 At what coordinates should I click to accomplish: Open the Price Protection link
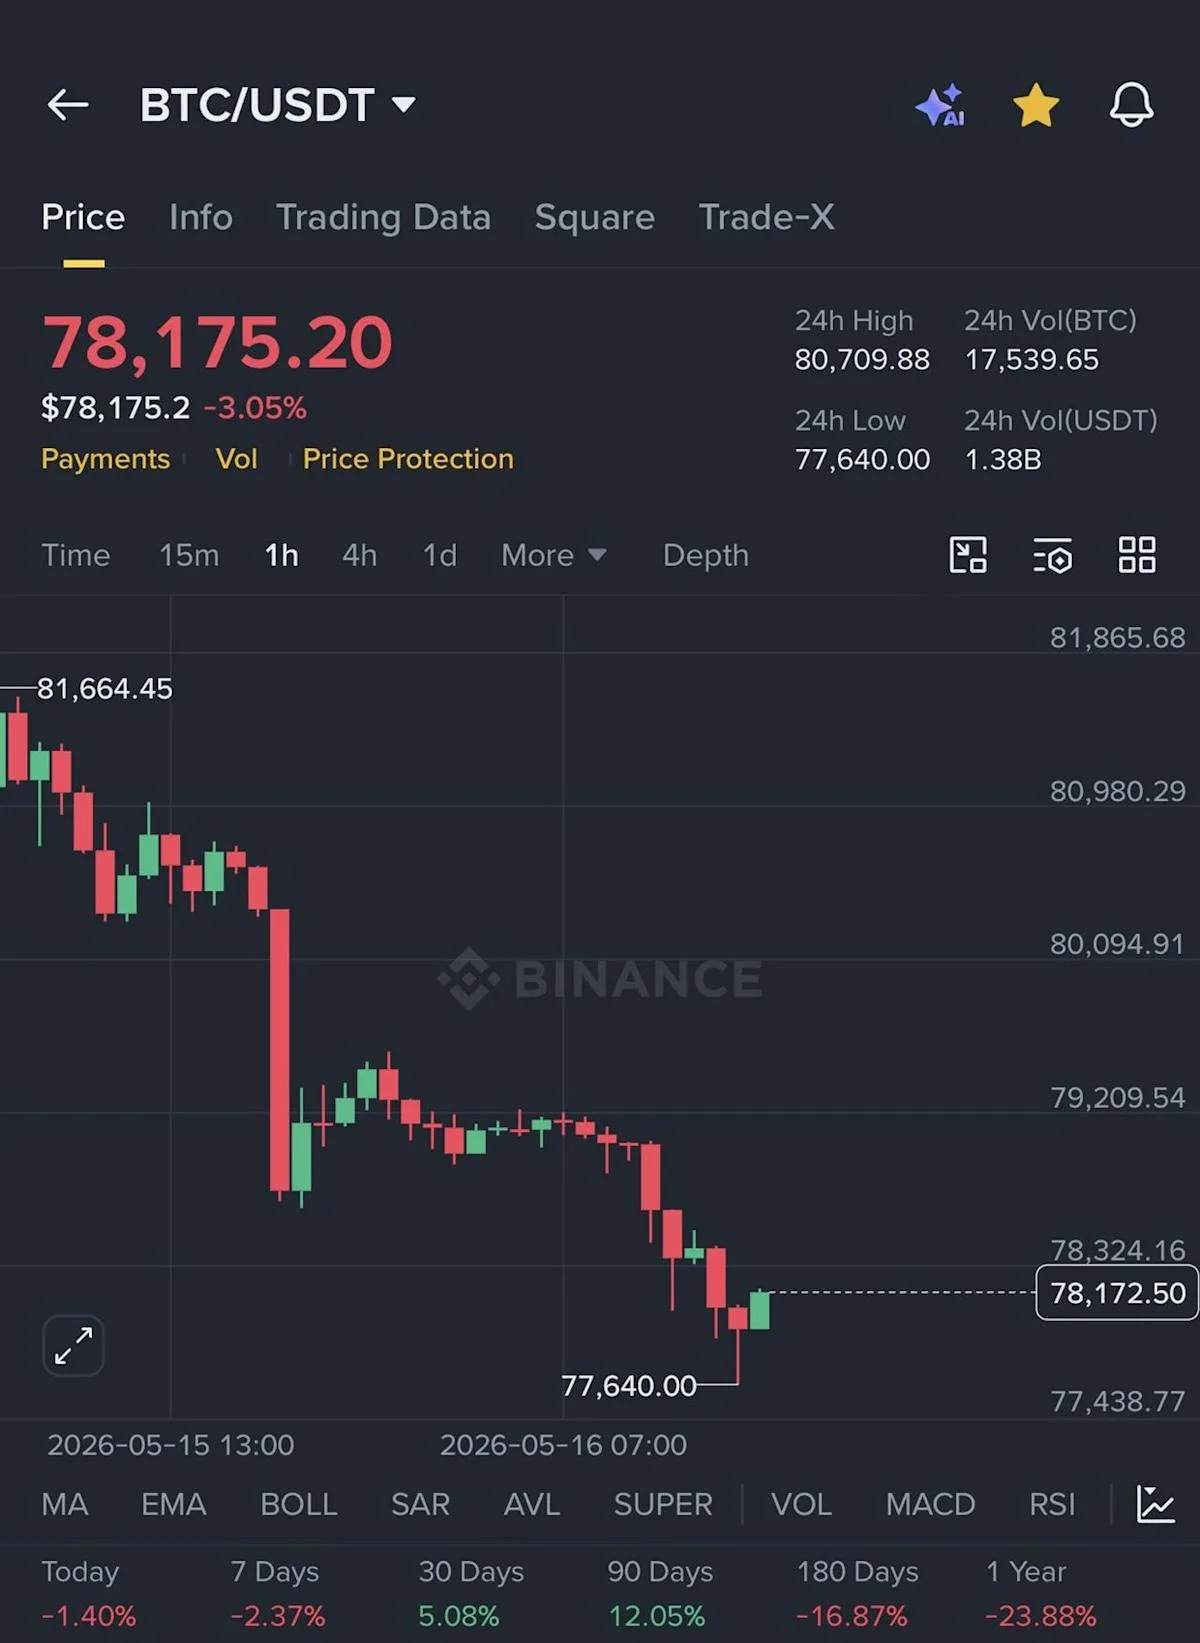[408, 459]
